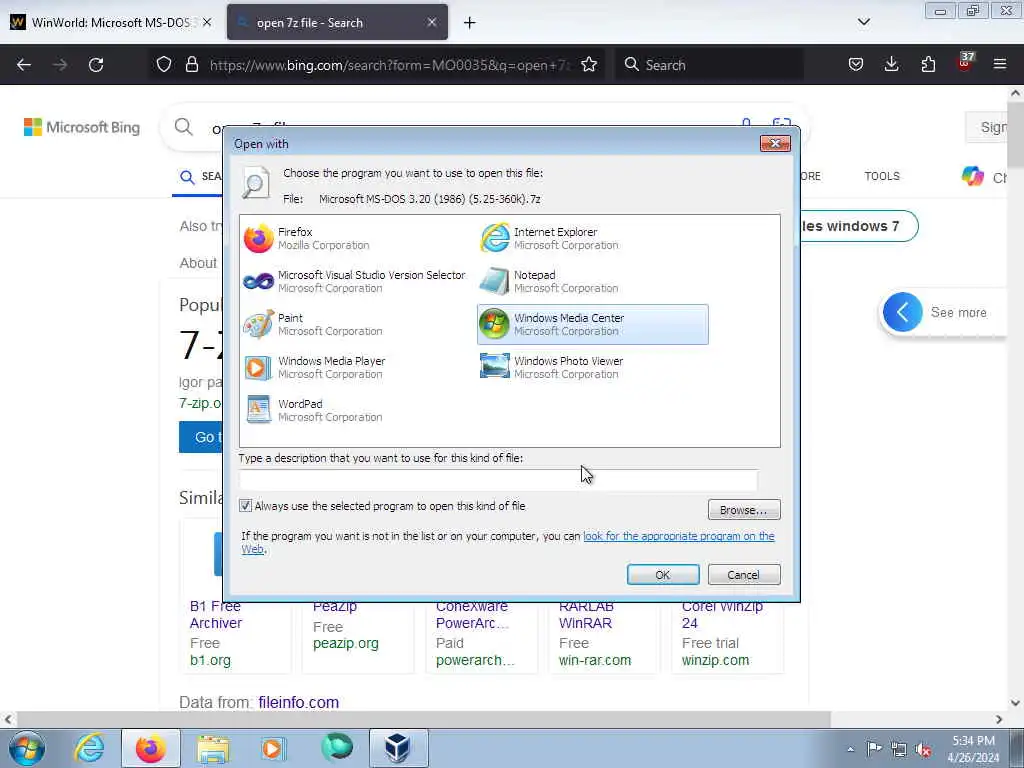Click the red extension badge showing 37
This screenshot has width=1024, height=768.
965,61
